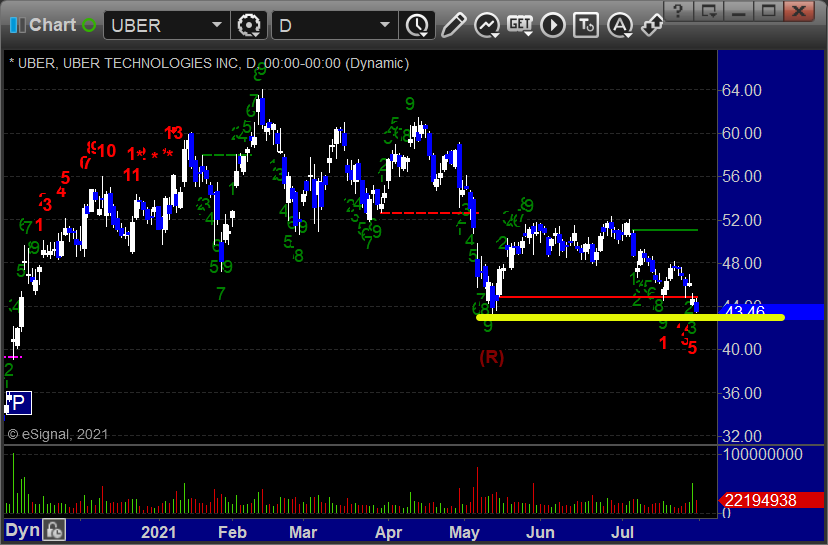Click the 36.00 price axis label
The image size is (828, 545).
[742, 393]
